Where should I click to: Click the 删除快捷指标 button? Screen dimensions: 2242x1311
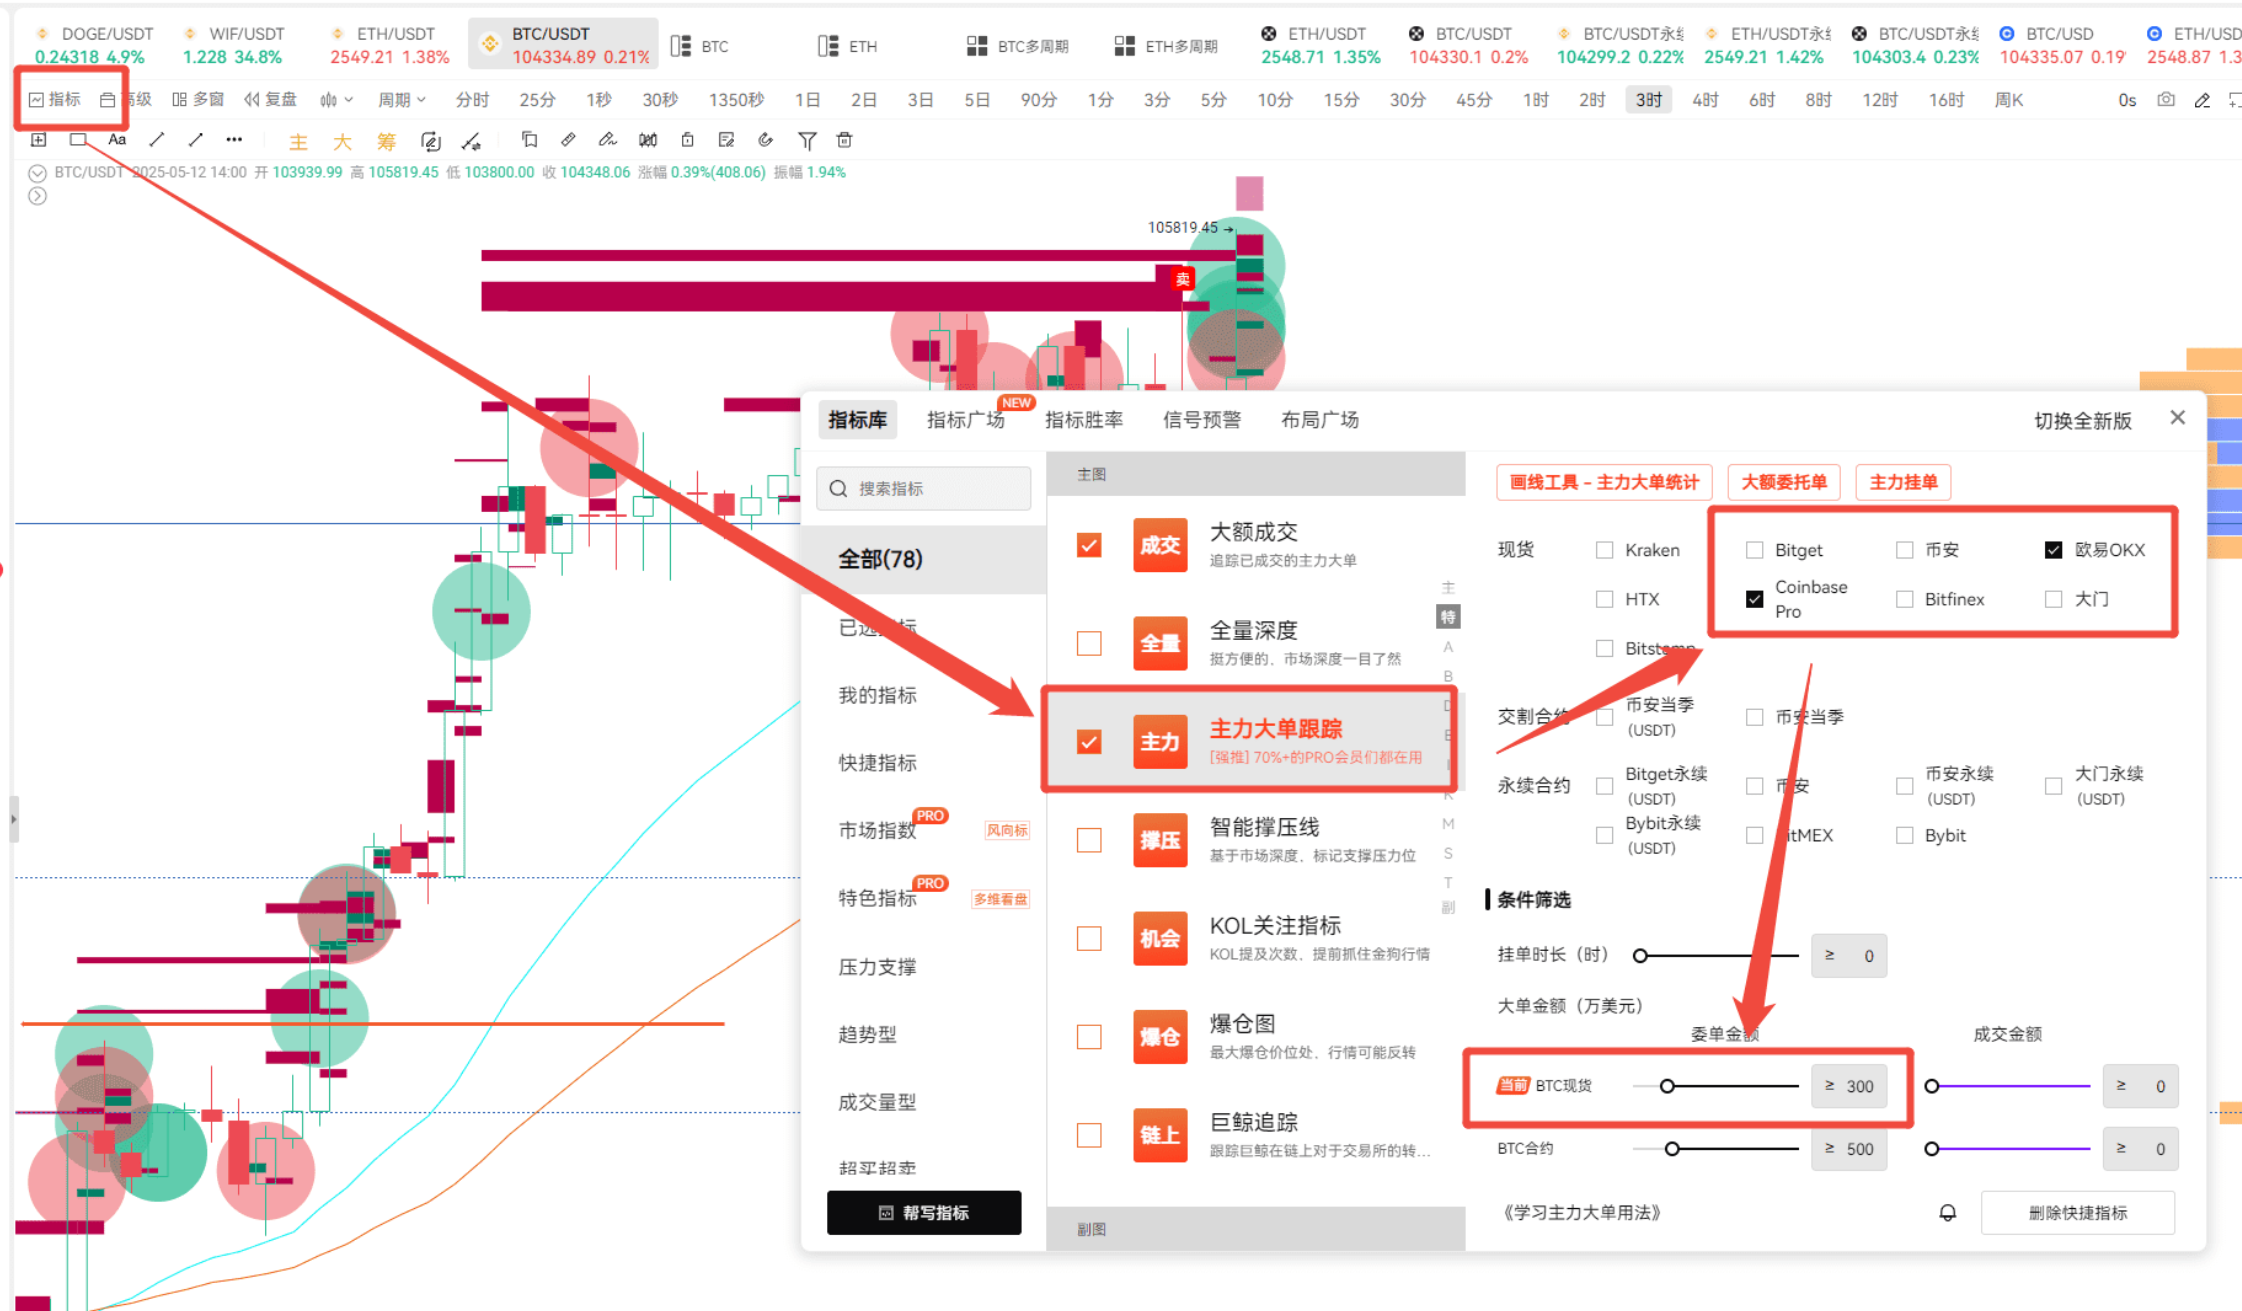click(x=2078, y=1213)
